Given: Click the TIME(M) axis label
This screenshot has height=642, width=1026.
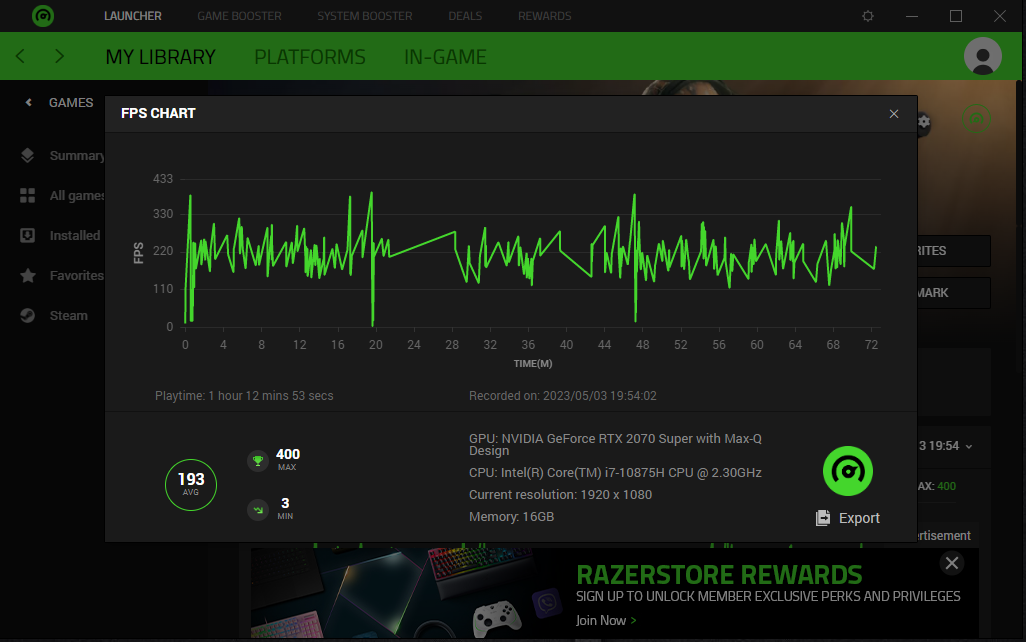Looking at the screenshot, I should click(x=533, y=363).
